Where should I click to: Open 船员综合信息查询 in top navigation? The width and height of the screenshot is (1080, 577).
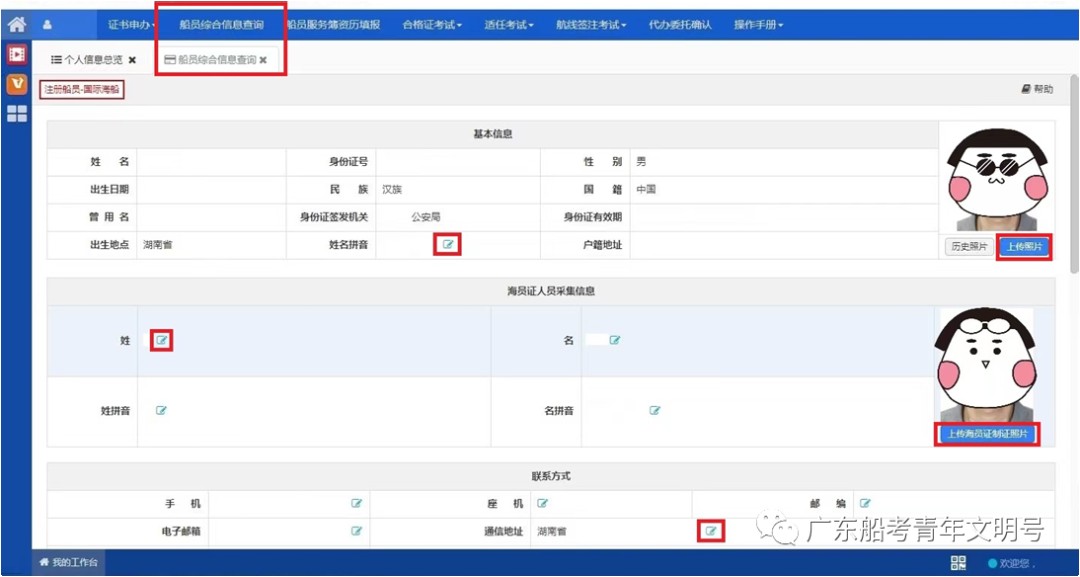pos(221,25)
